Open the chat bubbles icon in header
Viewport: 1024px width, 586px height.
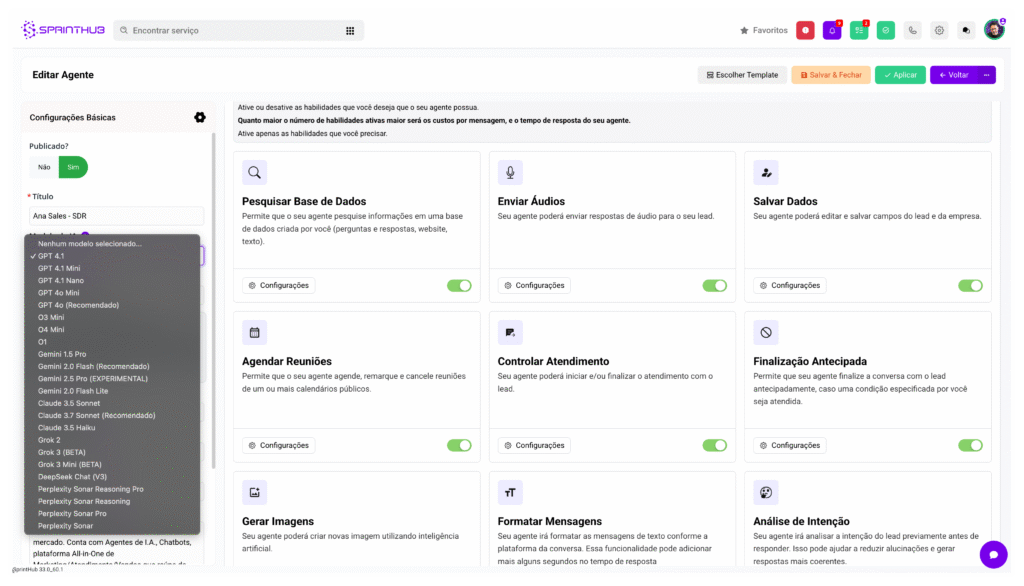pos(966,30)
